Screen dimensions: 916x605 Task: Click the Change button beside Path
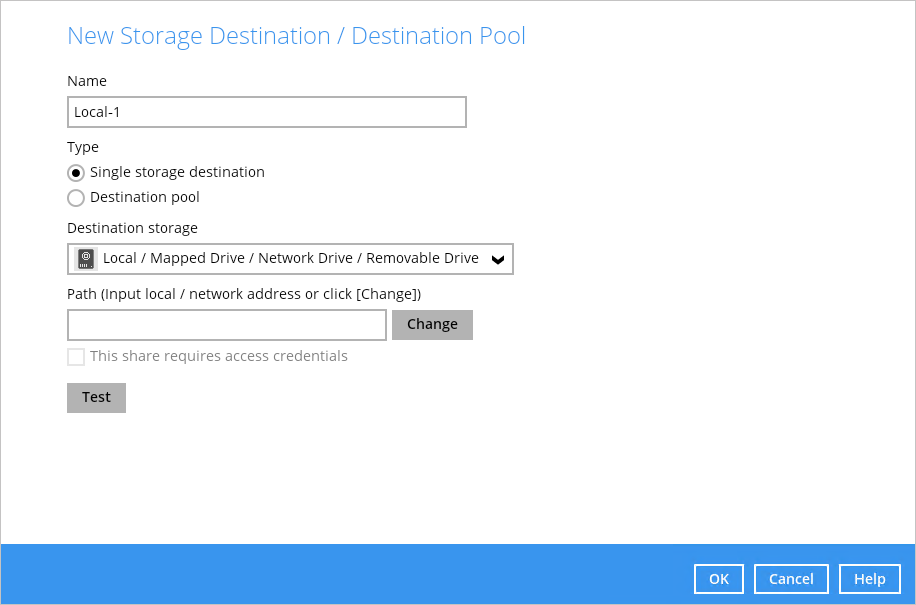click(432, 325)
